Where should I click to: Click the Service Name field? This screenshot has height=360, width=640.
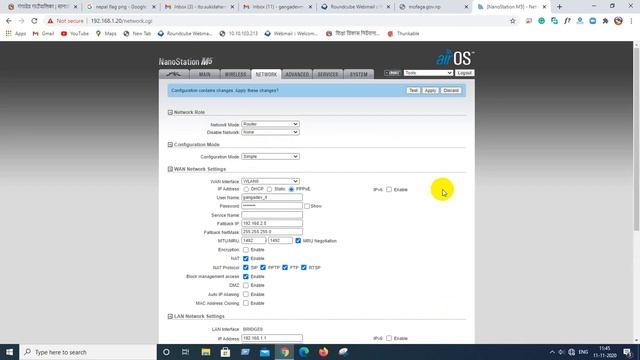click(272, 215)
